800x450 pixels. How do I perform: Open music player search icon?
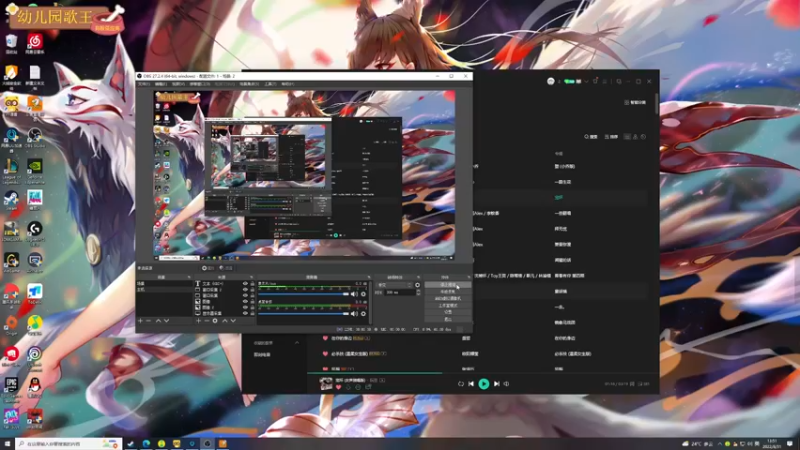[x=587, y=137]
